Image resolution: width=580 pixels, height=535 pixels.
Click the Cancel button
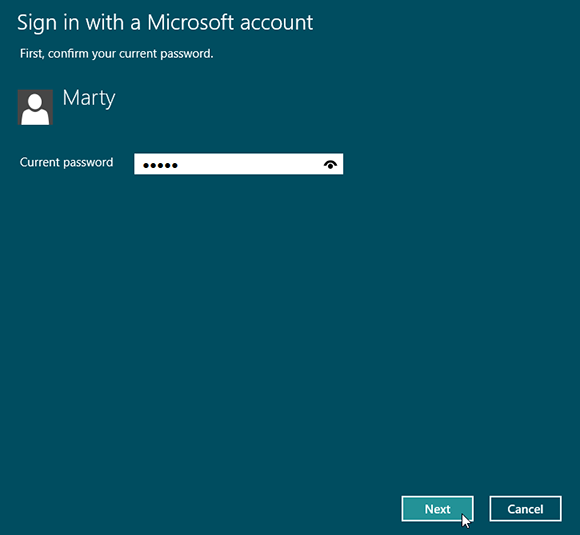click(525, 509)
